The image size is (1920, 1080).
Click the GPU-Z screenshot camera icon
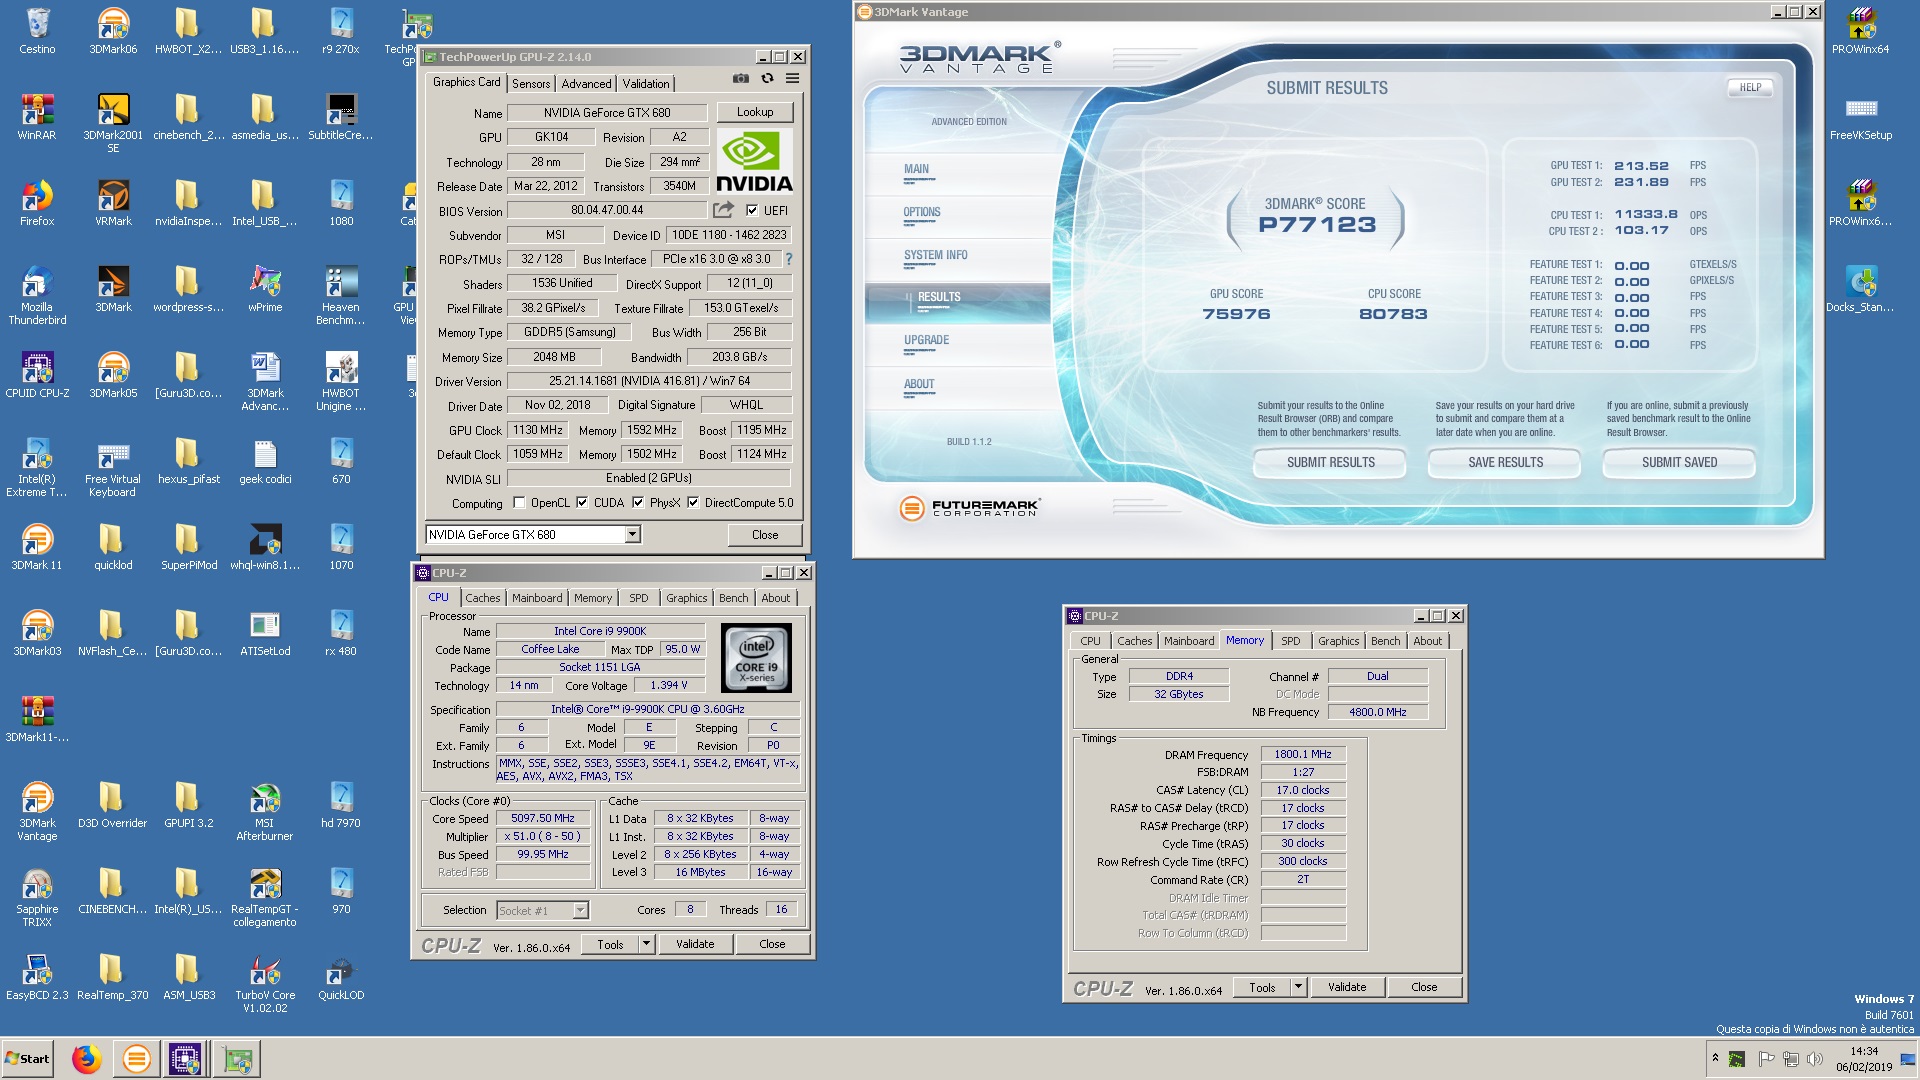[740, 79]
